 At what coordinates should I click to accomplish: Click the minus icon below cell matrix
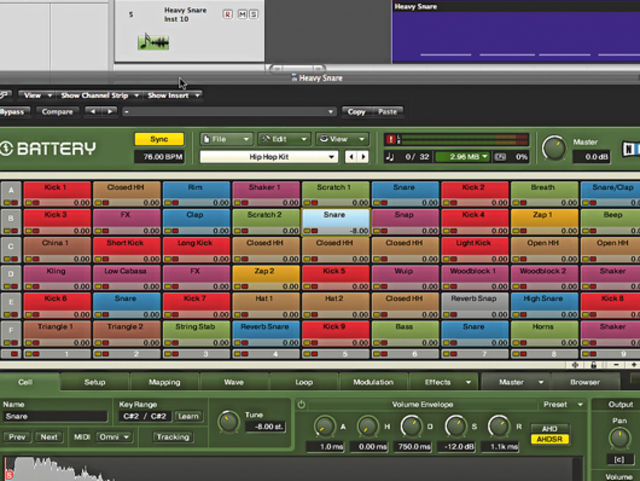(616, 365)
